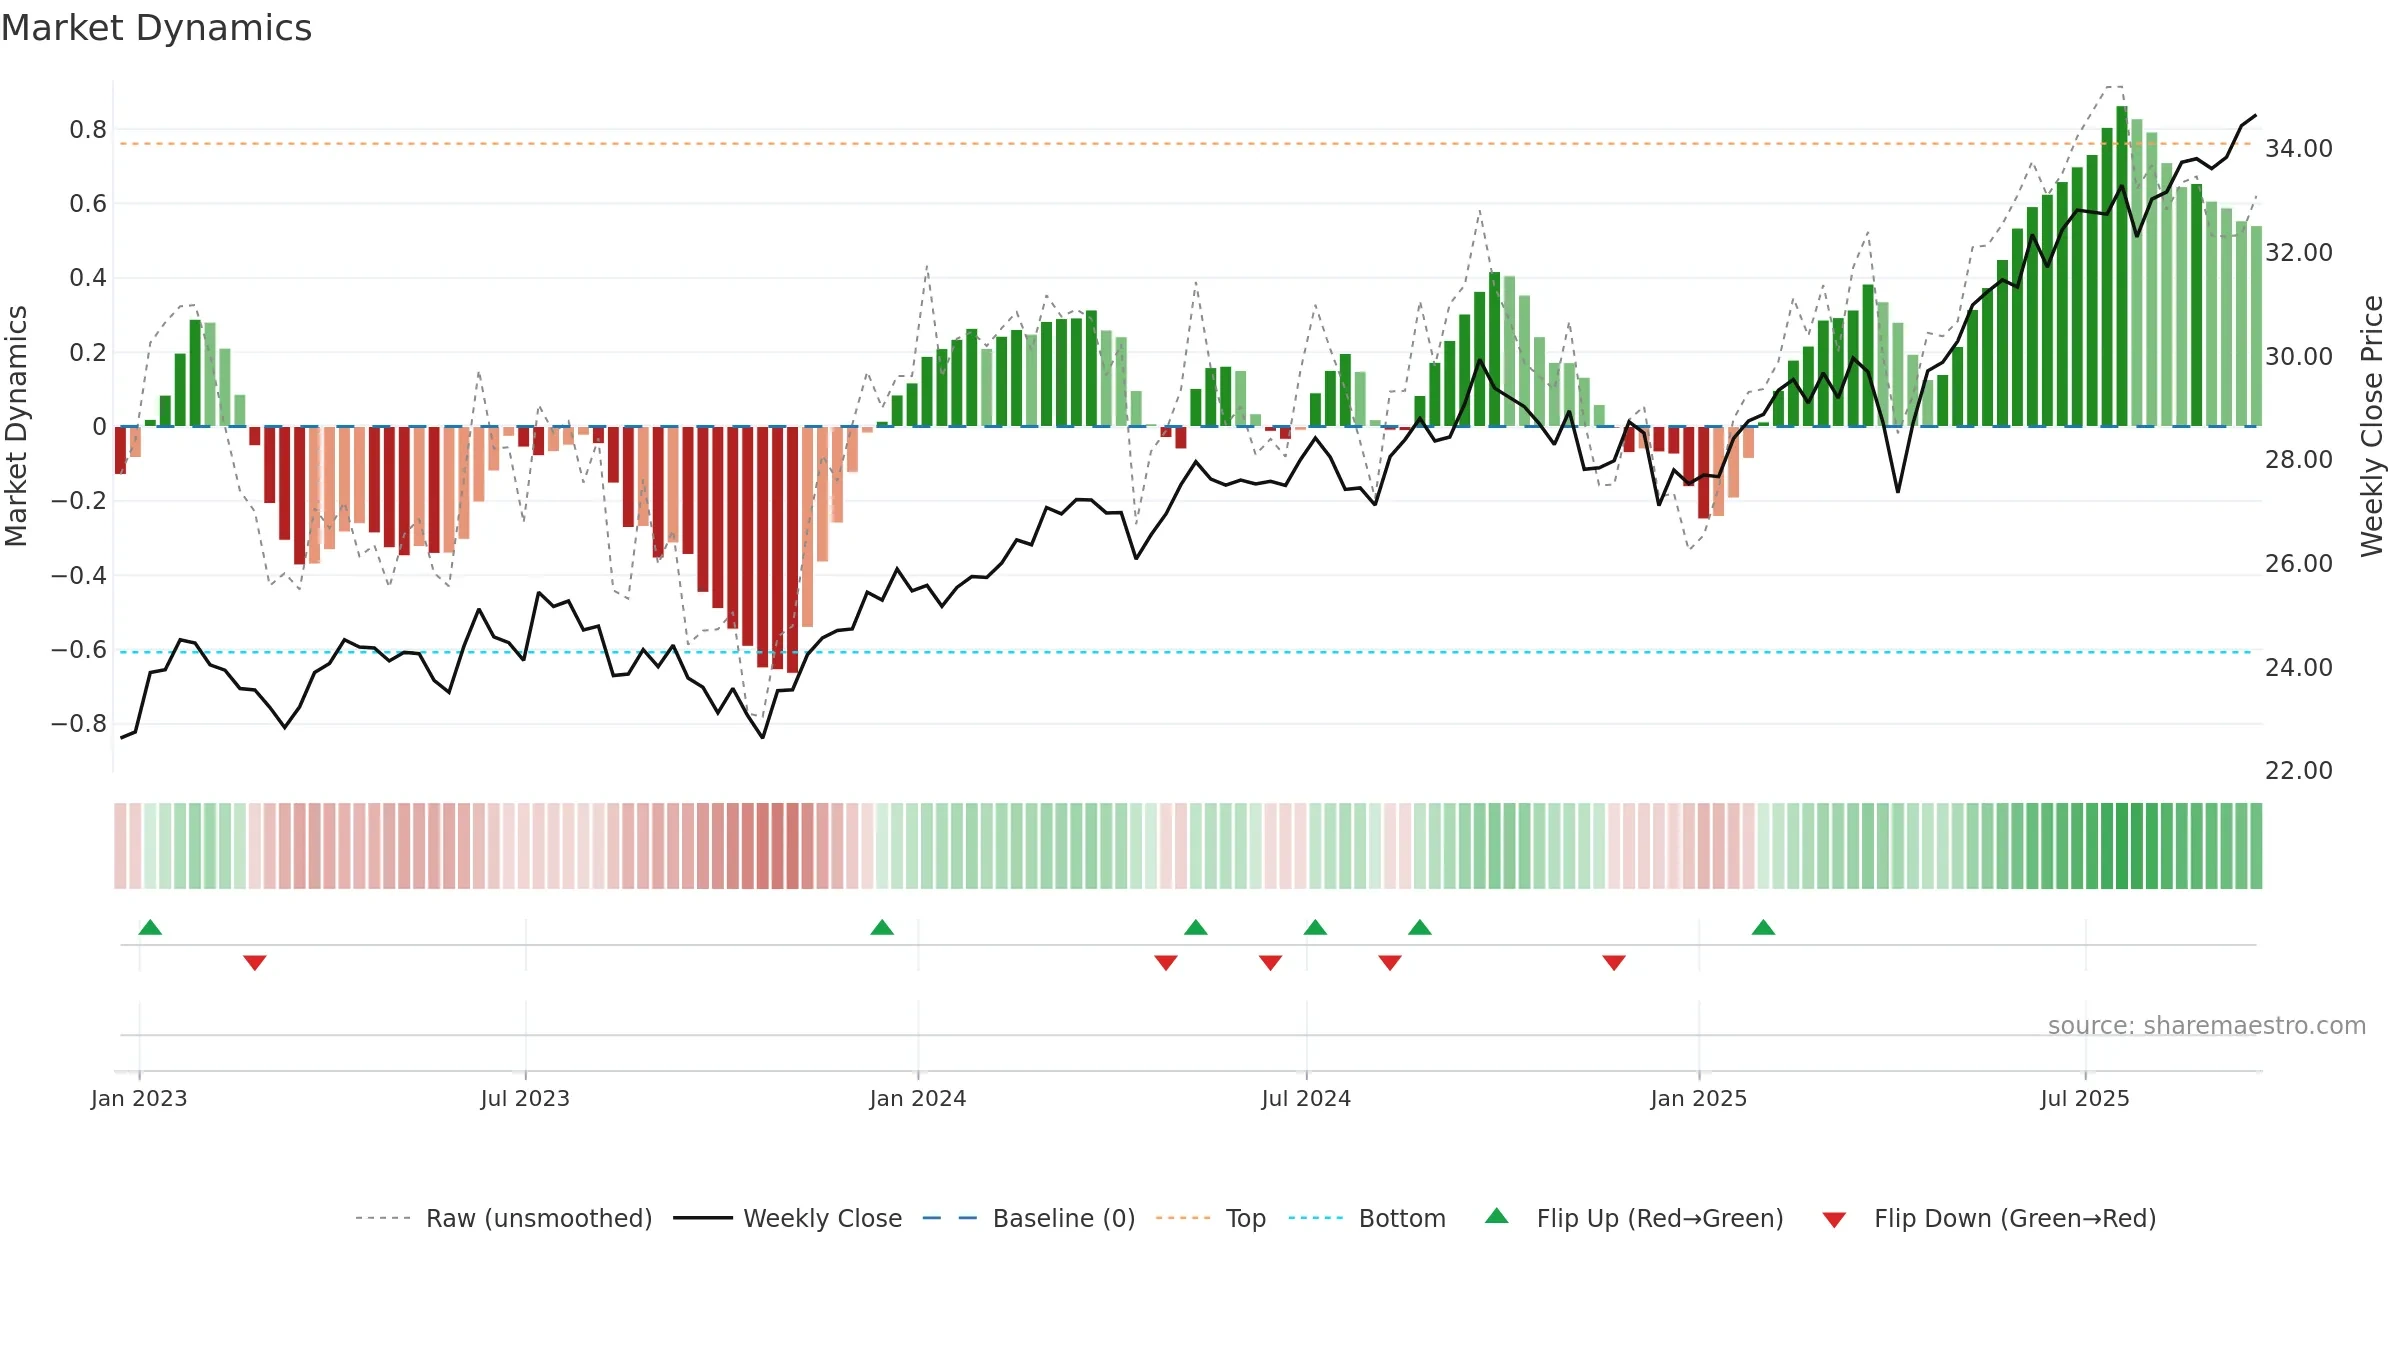This screenshot has width=2400, height=1350.
Task: Click the '0.4' left axis tick label
Action: coord(88,277)
